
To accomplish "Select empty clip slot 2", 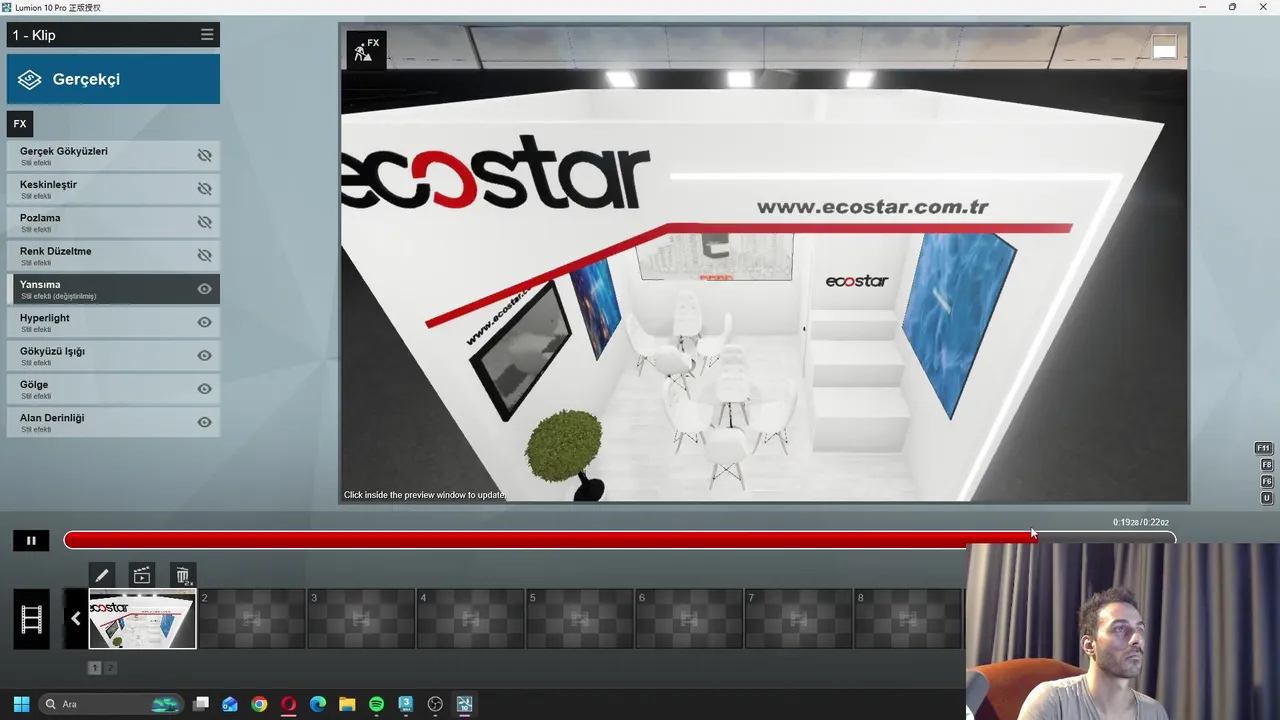I will pos(252,619).
